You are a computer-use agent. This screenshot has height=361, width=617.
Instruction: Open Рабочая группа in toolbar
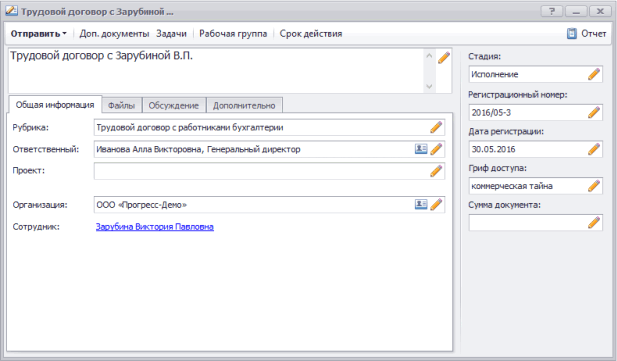coord(233,33)
